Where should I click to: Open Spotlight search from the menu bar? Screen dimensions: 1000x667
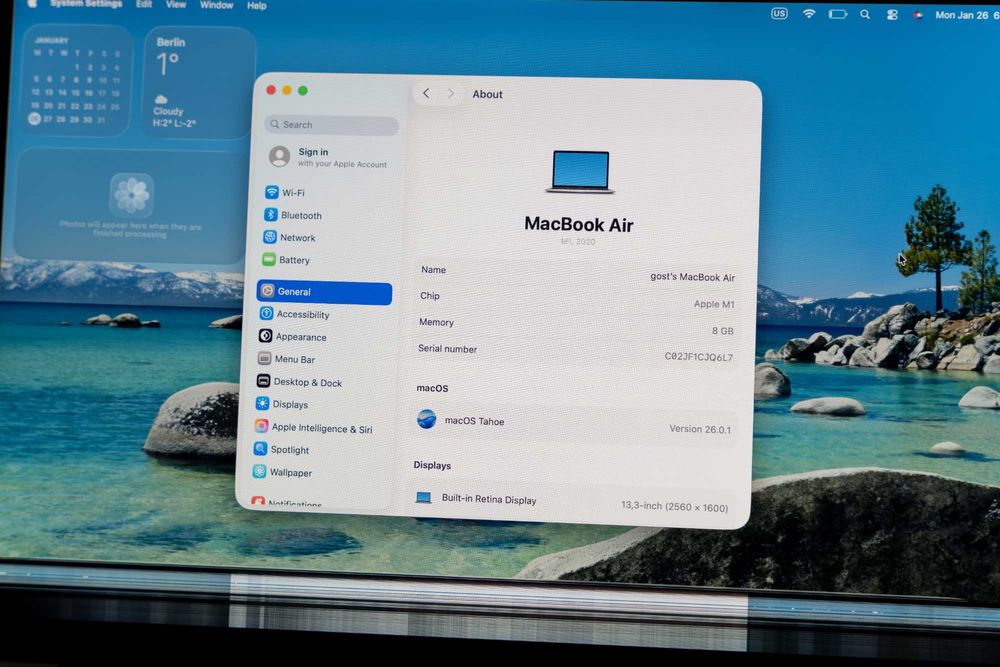click(x=865, y=14)
